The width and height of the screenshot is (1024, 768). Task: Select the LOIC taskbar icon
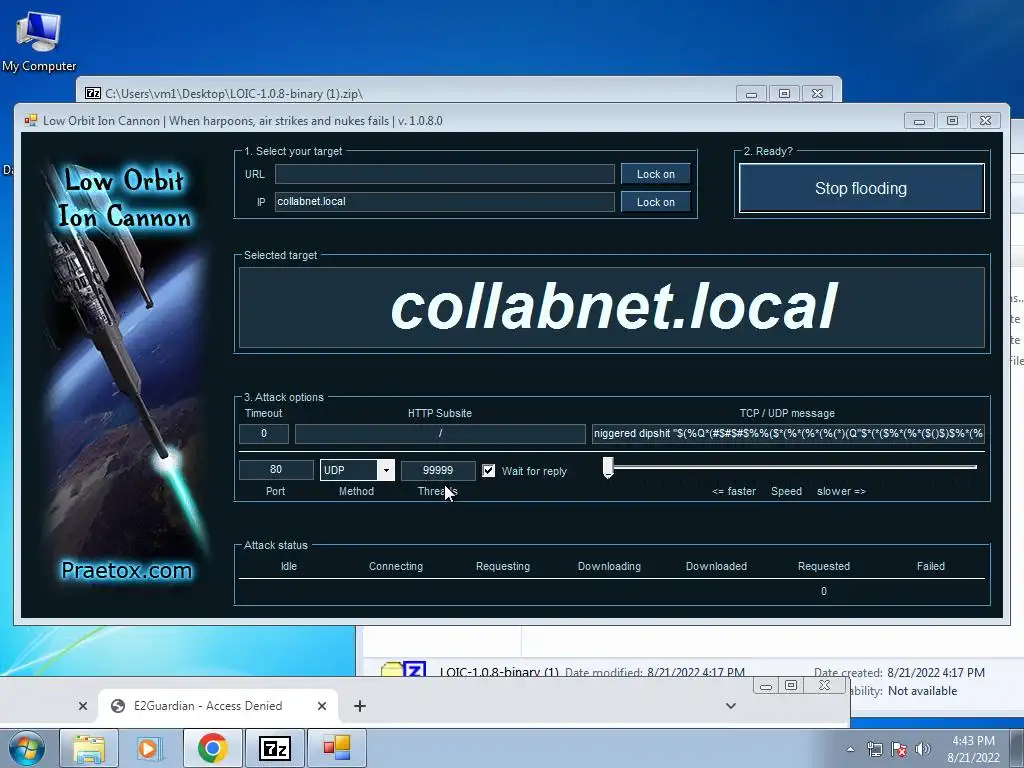tap(337, 748)
